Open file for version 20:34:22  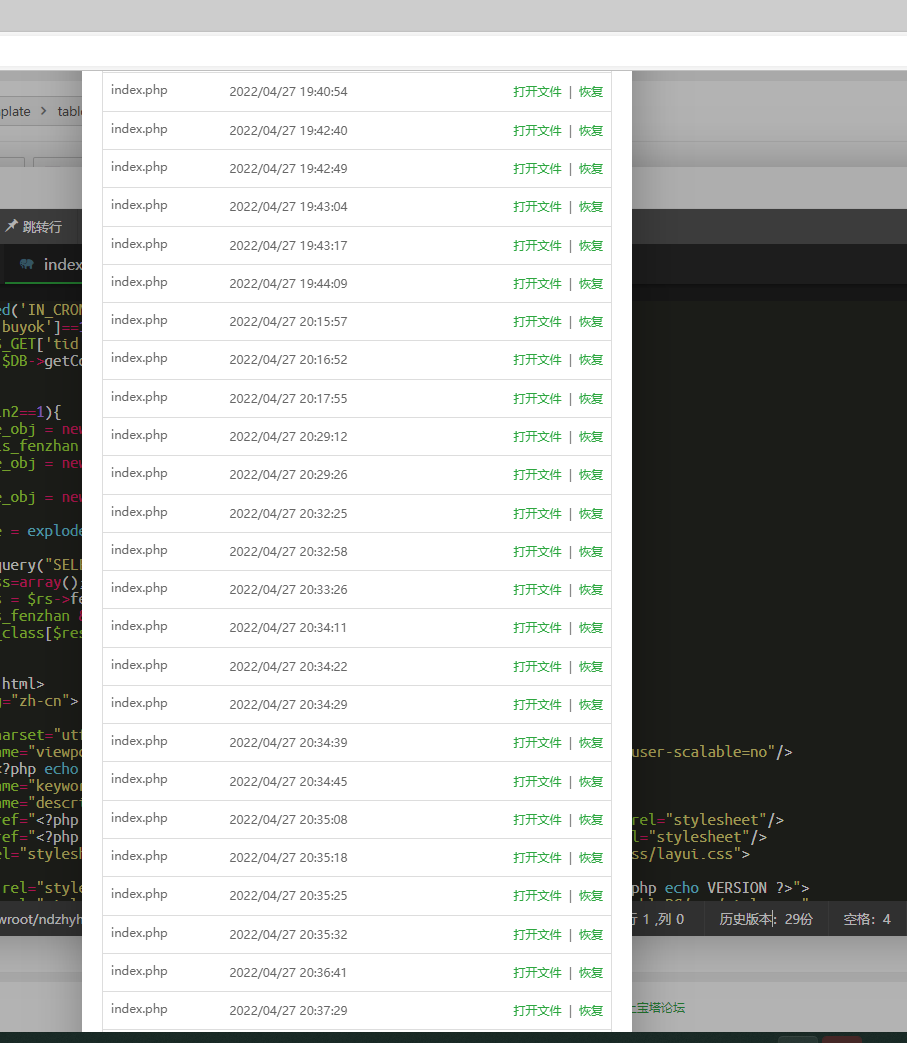pos(537,667)
